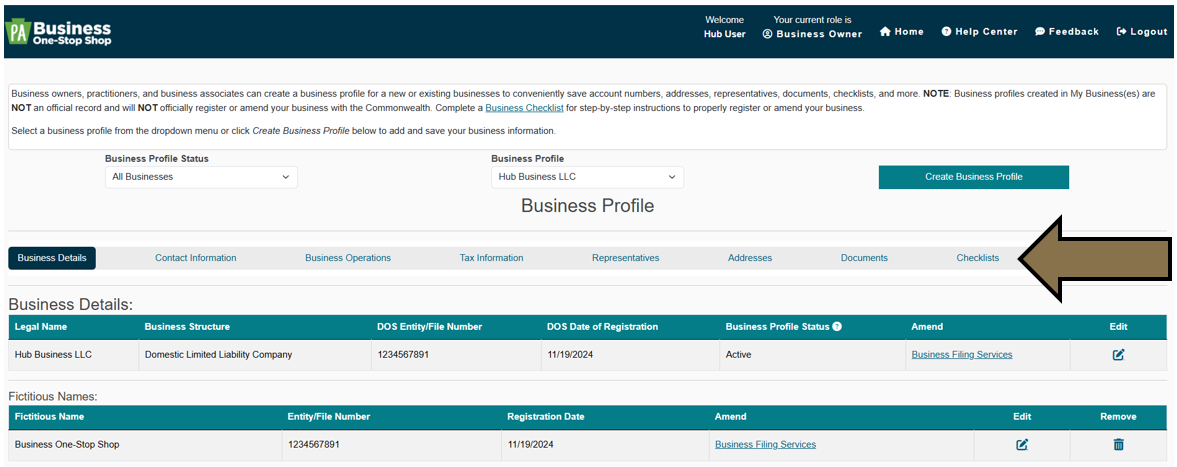The height and width of the screenshot is (467, 1177).
Task: Click the Logout text in header
Action: pos(1148,32)
